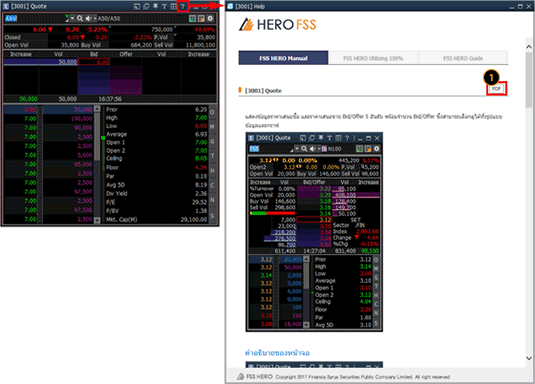Switch to the FSS HERO Utilizing 100% tab
This screenshot has height=384, width=535.
tap(373, 58)
